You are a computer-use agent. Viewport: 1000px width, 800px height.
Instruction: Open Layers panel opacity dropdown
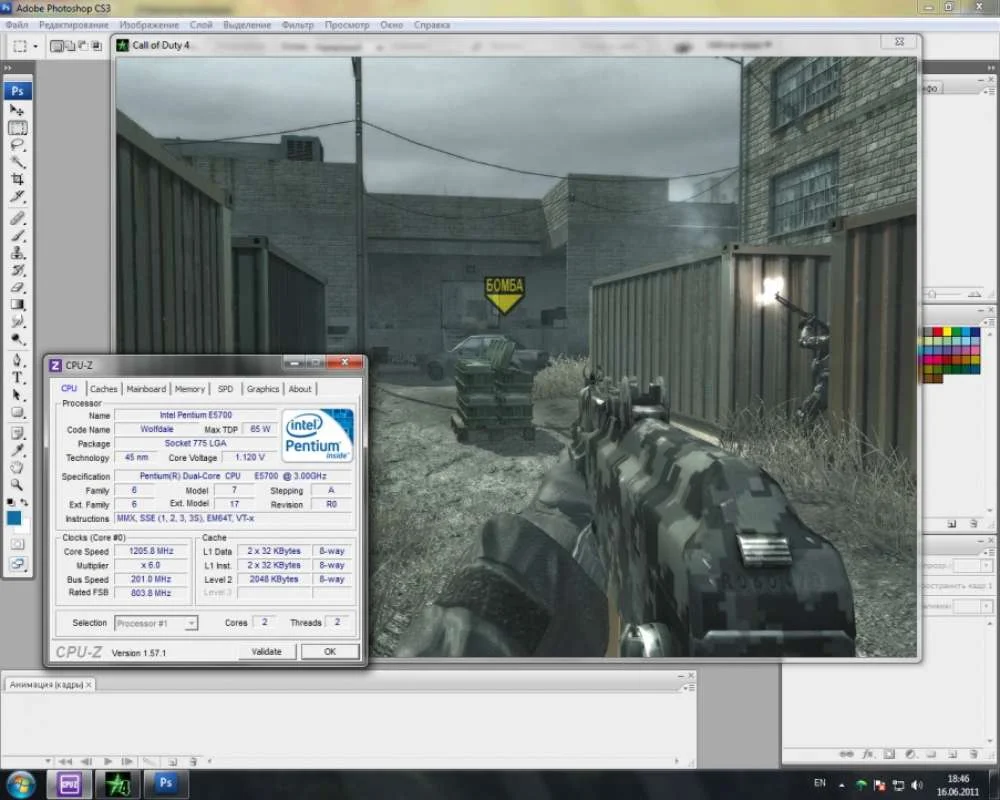pyautogui.click(x=986, y=566)
